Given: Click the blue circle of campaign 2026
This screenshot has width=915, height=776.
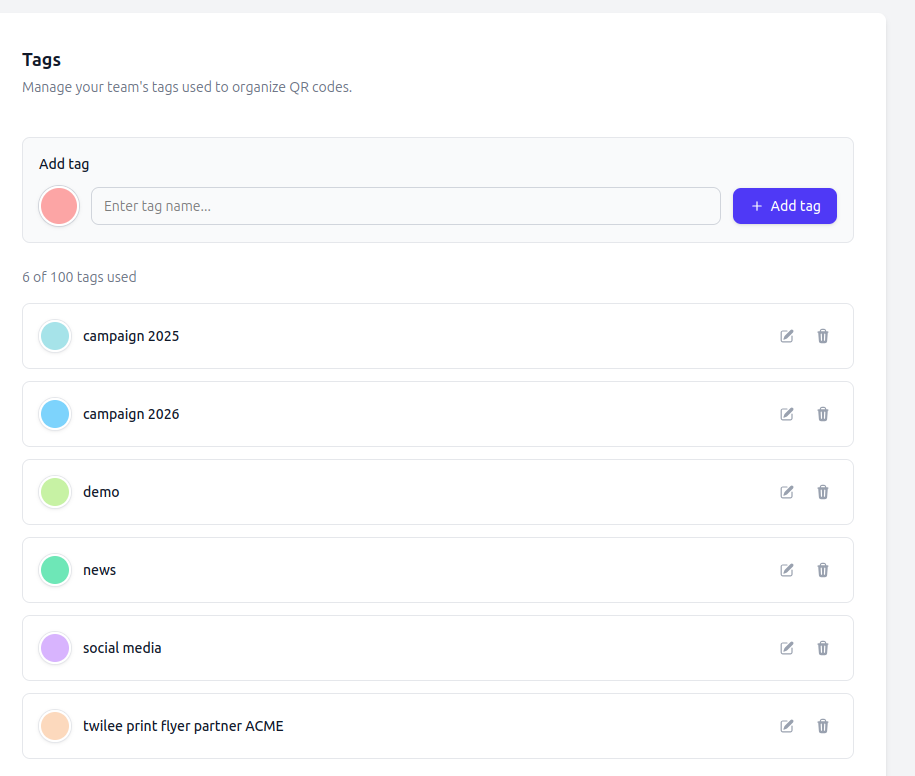Looking at the screenshot, I should pyautogui.click(x=55, y=414).
